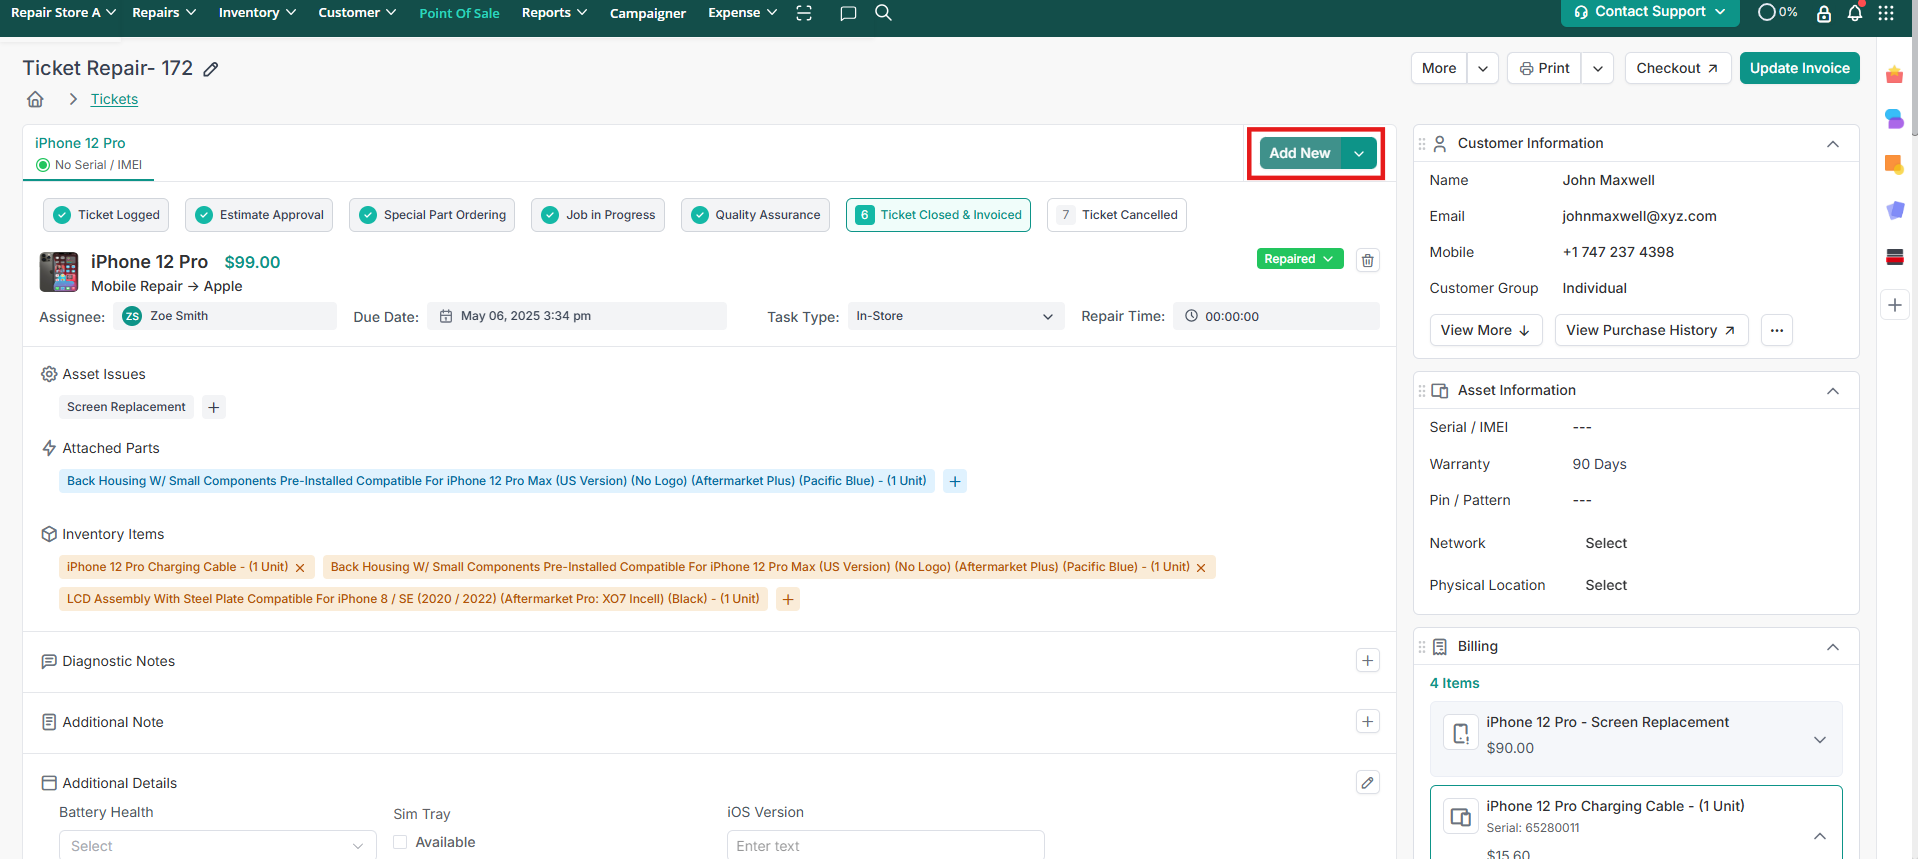Open the apps grid icon
Viewport: 1918px width, 859px height.
[1886, 13]
